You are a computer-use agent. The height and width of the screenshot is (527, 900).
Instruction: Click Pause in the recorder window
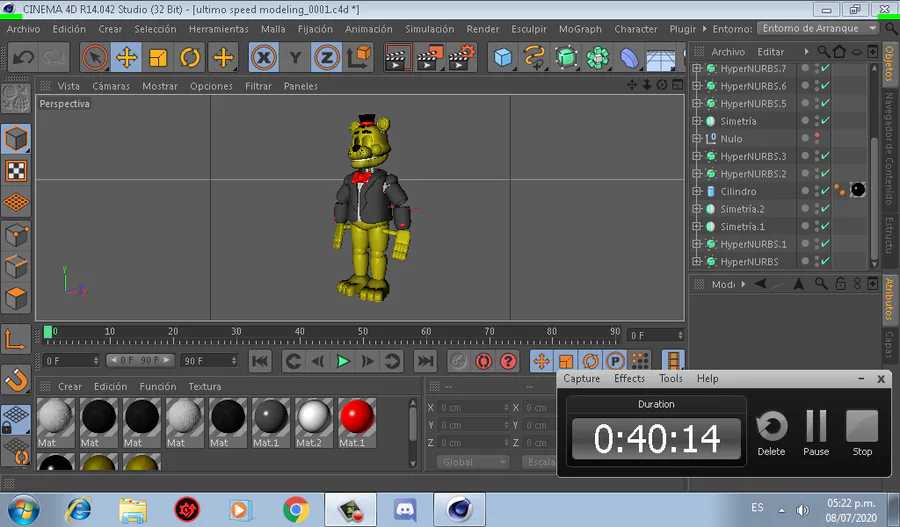point(816,433)
